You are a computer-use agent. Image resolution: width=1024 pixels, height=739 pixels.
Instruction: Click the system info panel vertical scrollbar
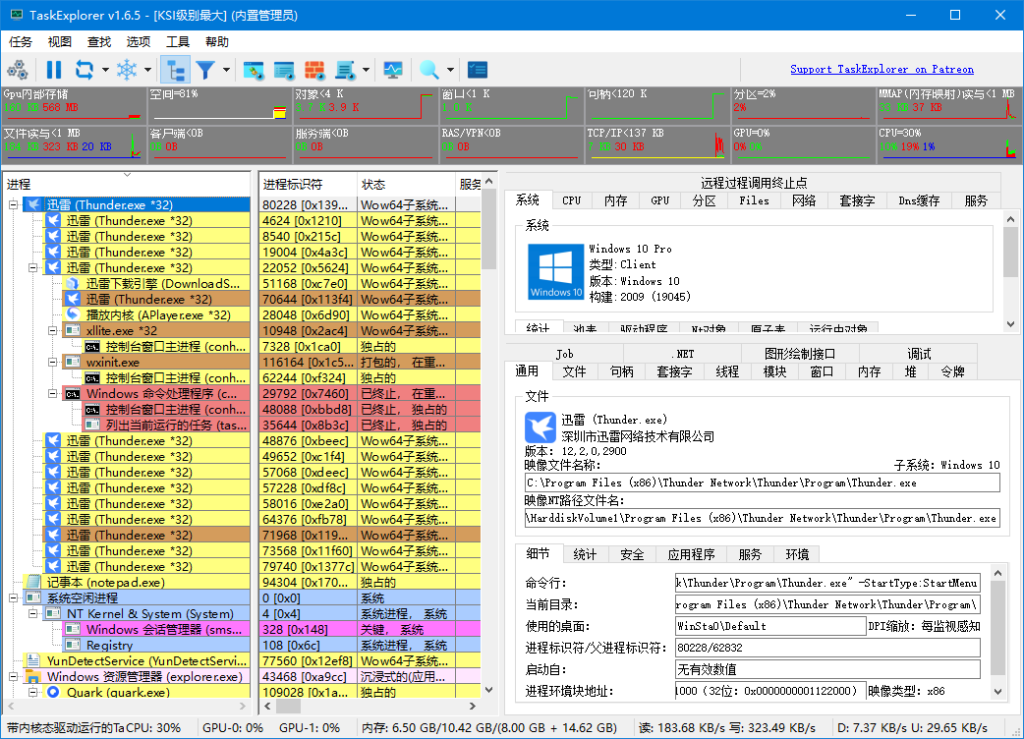(x=1010, y=271)
